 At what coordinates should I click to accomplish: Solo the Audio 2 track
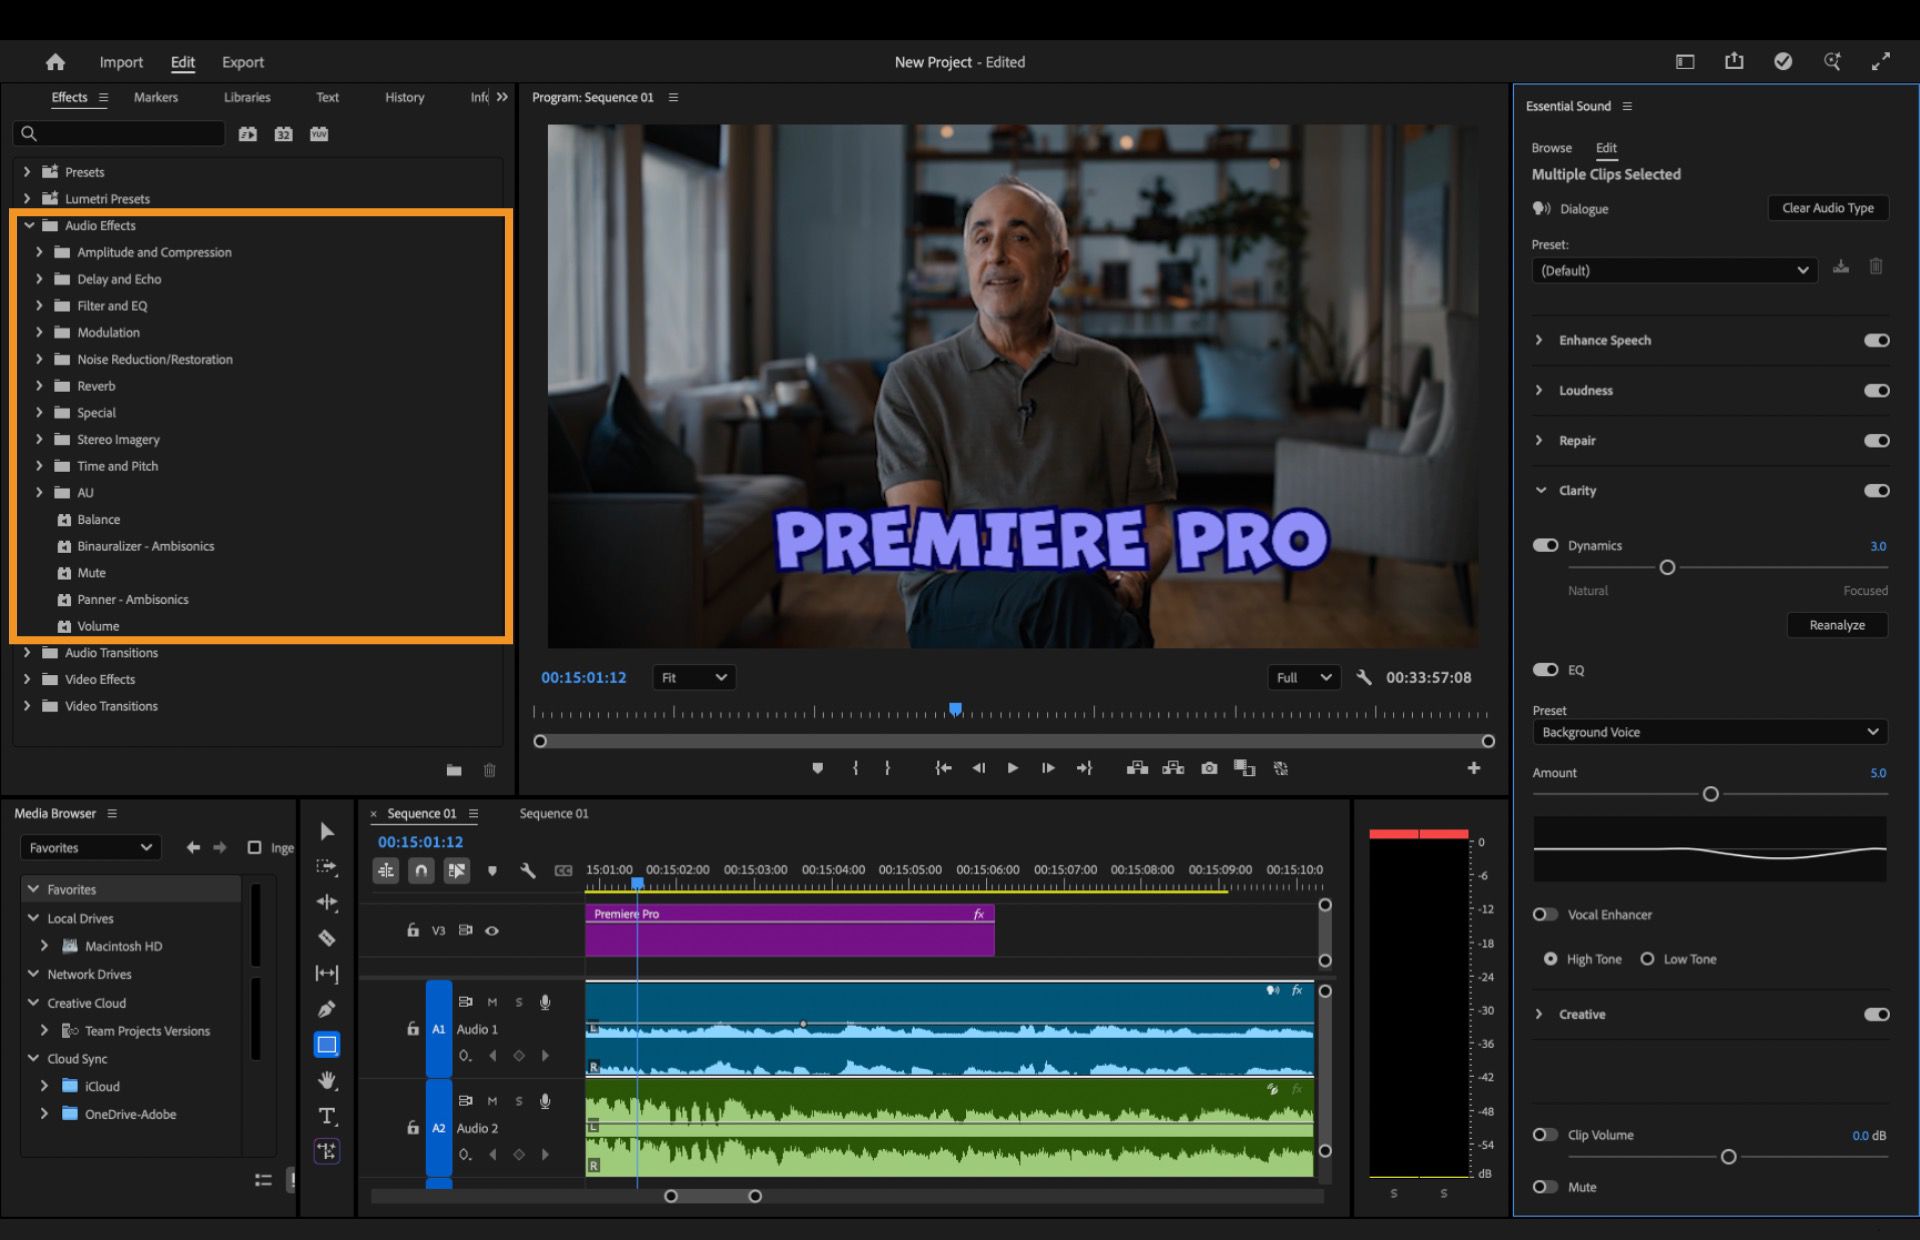[x=518, y=1100]
